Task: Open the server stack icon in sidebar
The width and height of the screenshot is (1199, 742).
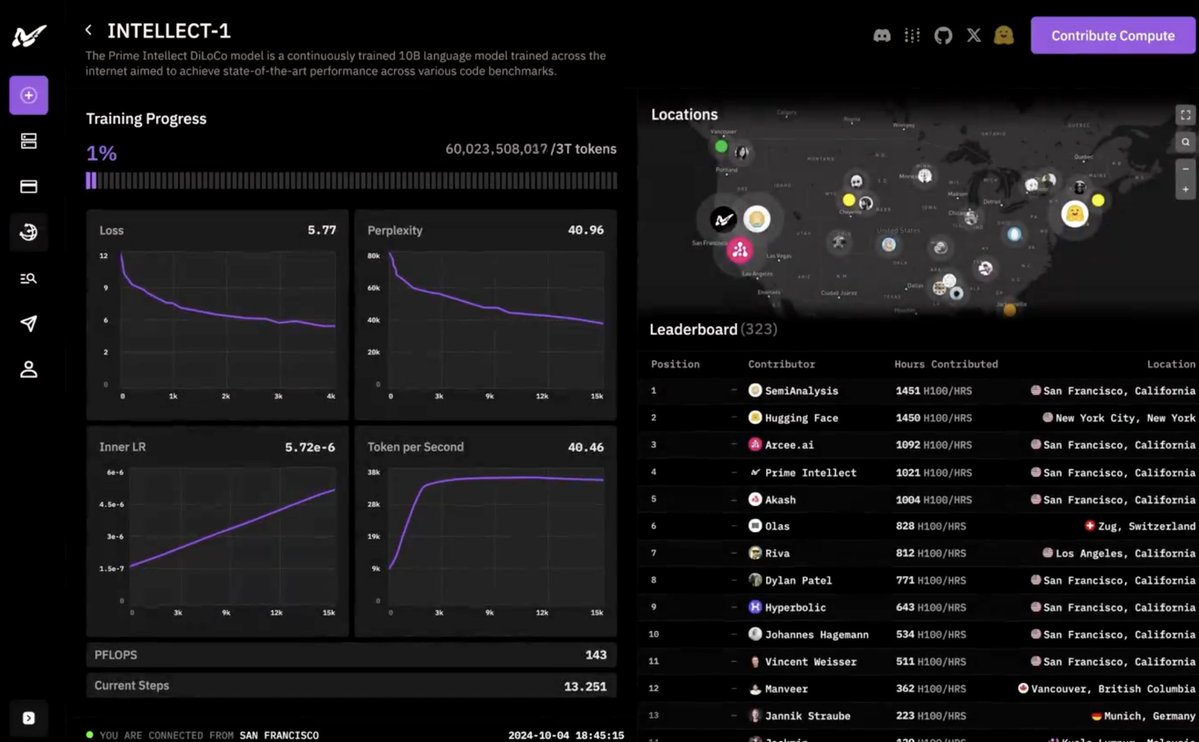Action: click(29, 141)
